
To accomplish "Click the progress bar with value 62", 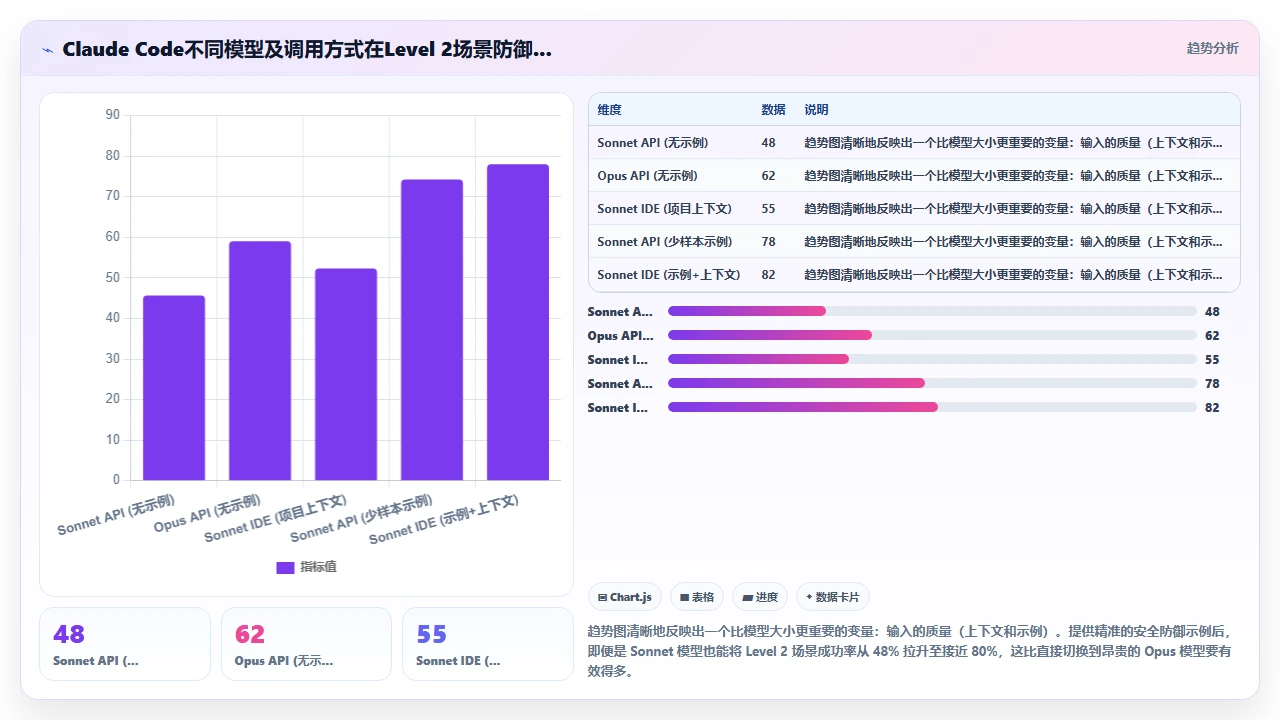I will (x=932, y=335).
